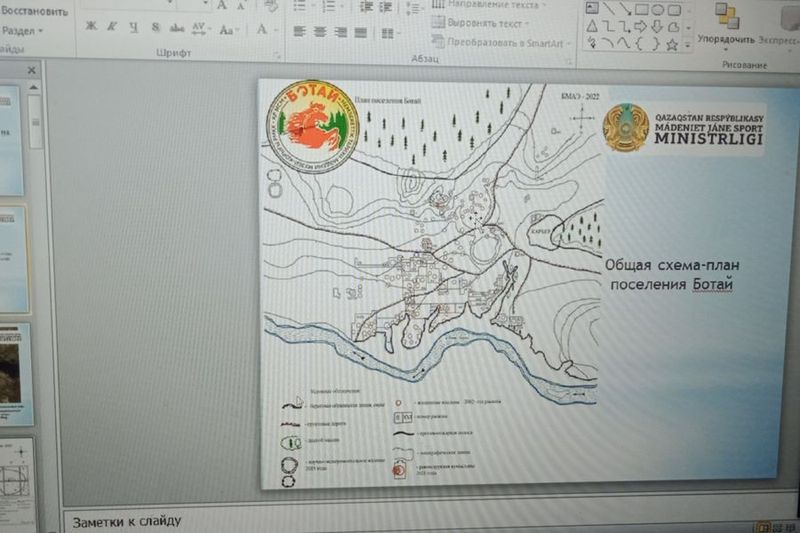Open Раздел dropdown menu
Viewport: 800px width, 533px height.
24,31
